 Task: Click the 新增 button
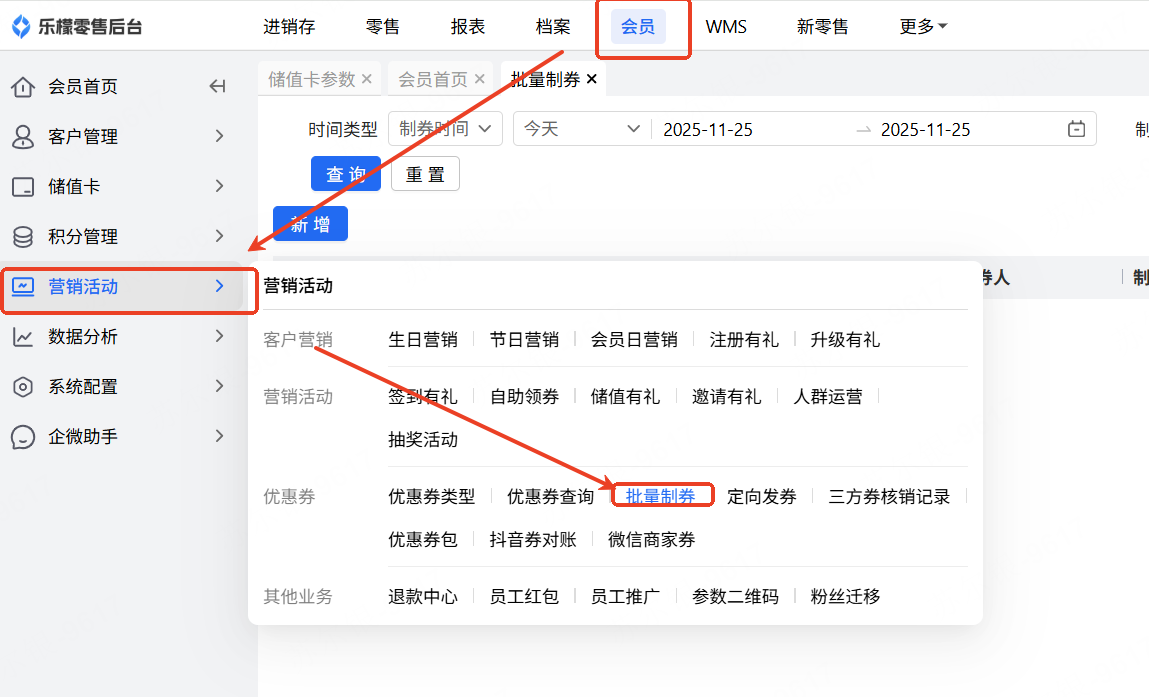[x=310, y=224]
